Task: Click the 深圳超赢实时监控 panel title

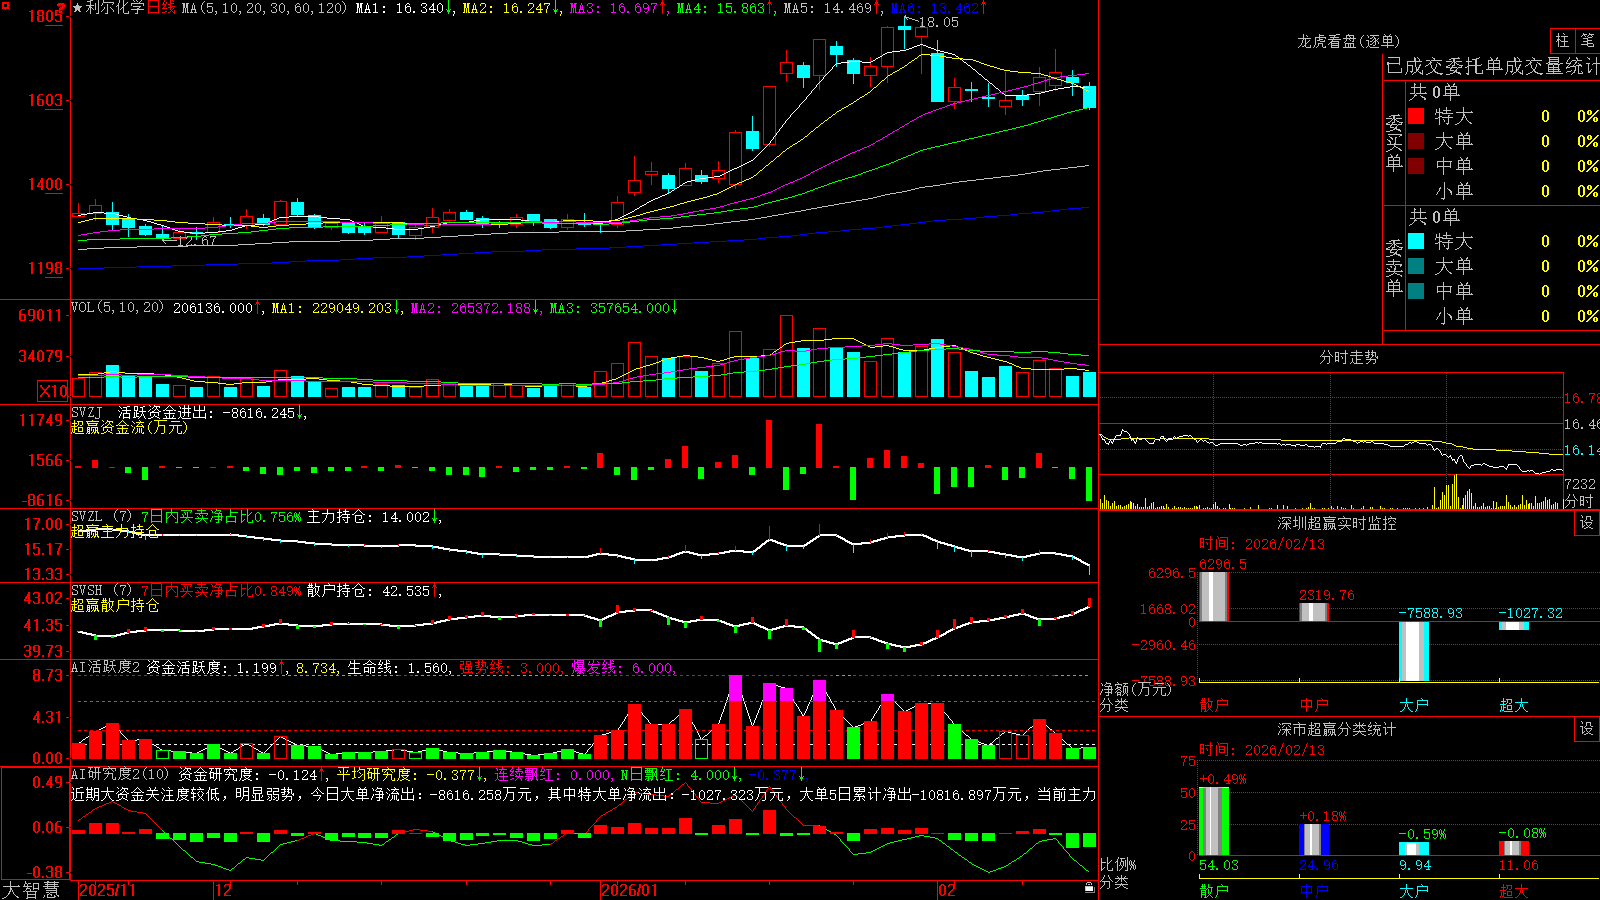Action: 1337,523
